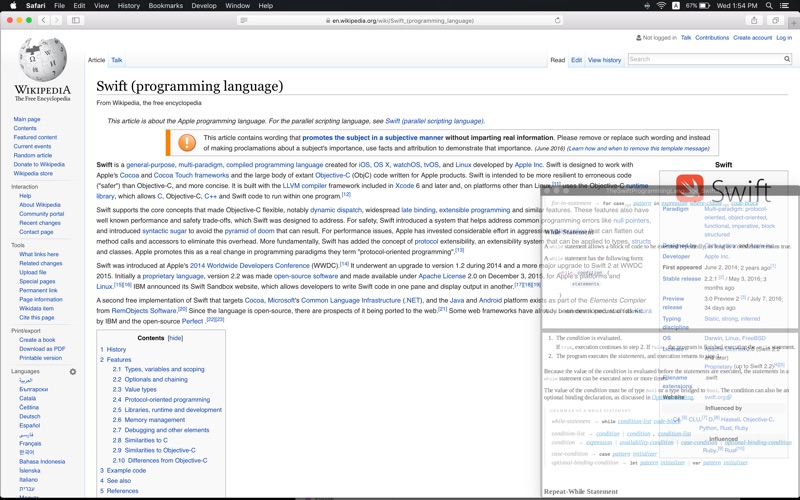The width and height of the screenshot is (800, 500).
Task: Open the Window menu
Action: pyautogui.click(x=237, y=6)
